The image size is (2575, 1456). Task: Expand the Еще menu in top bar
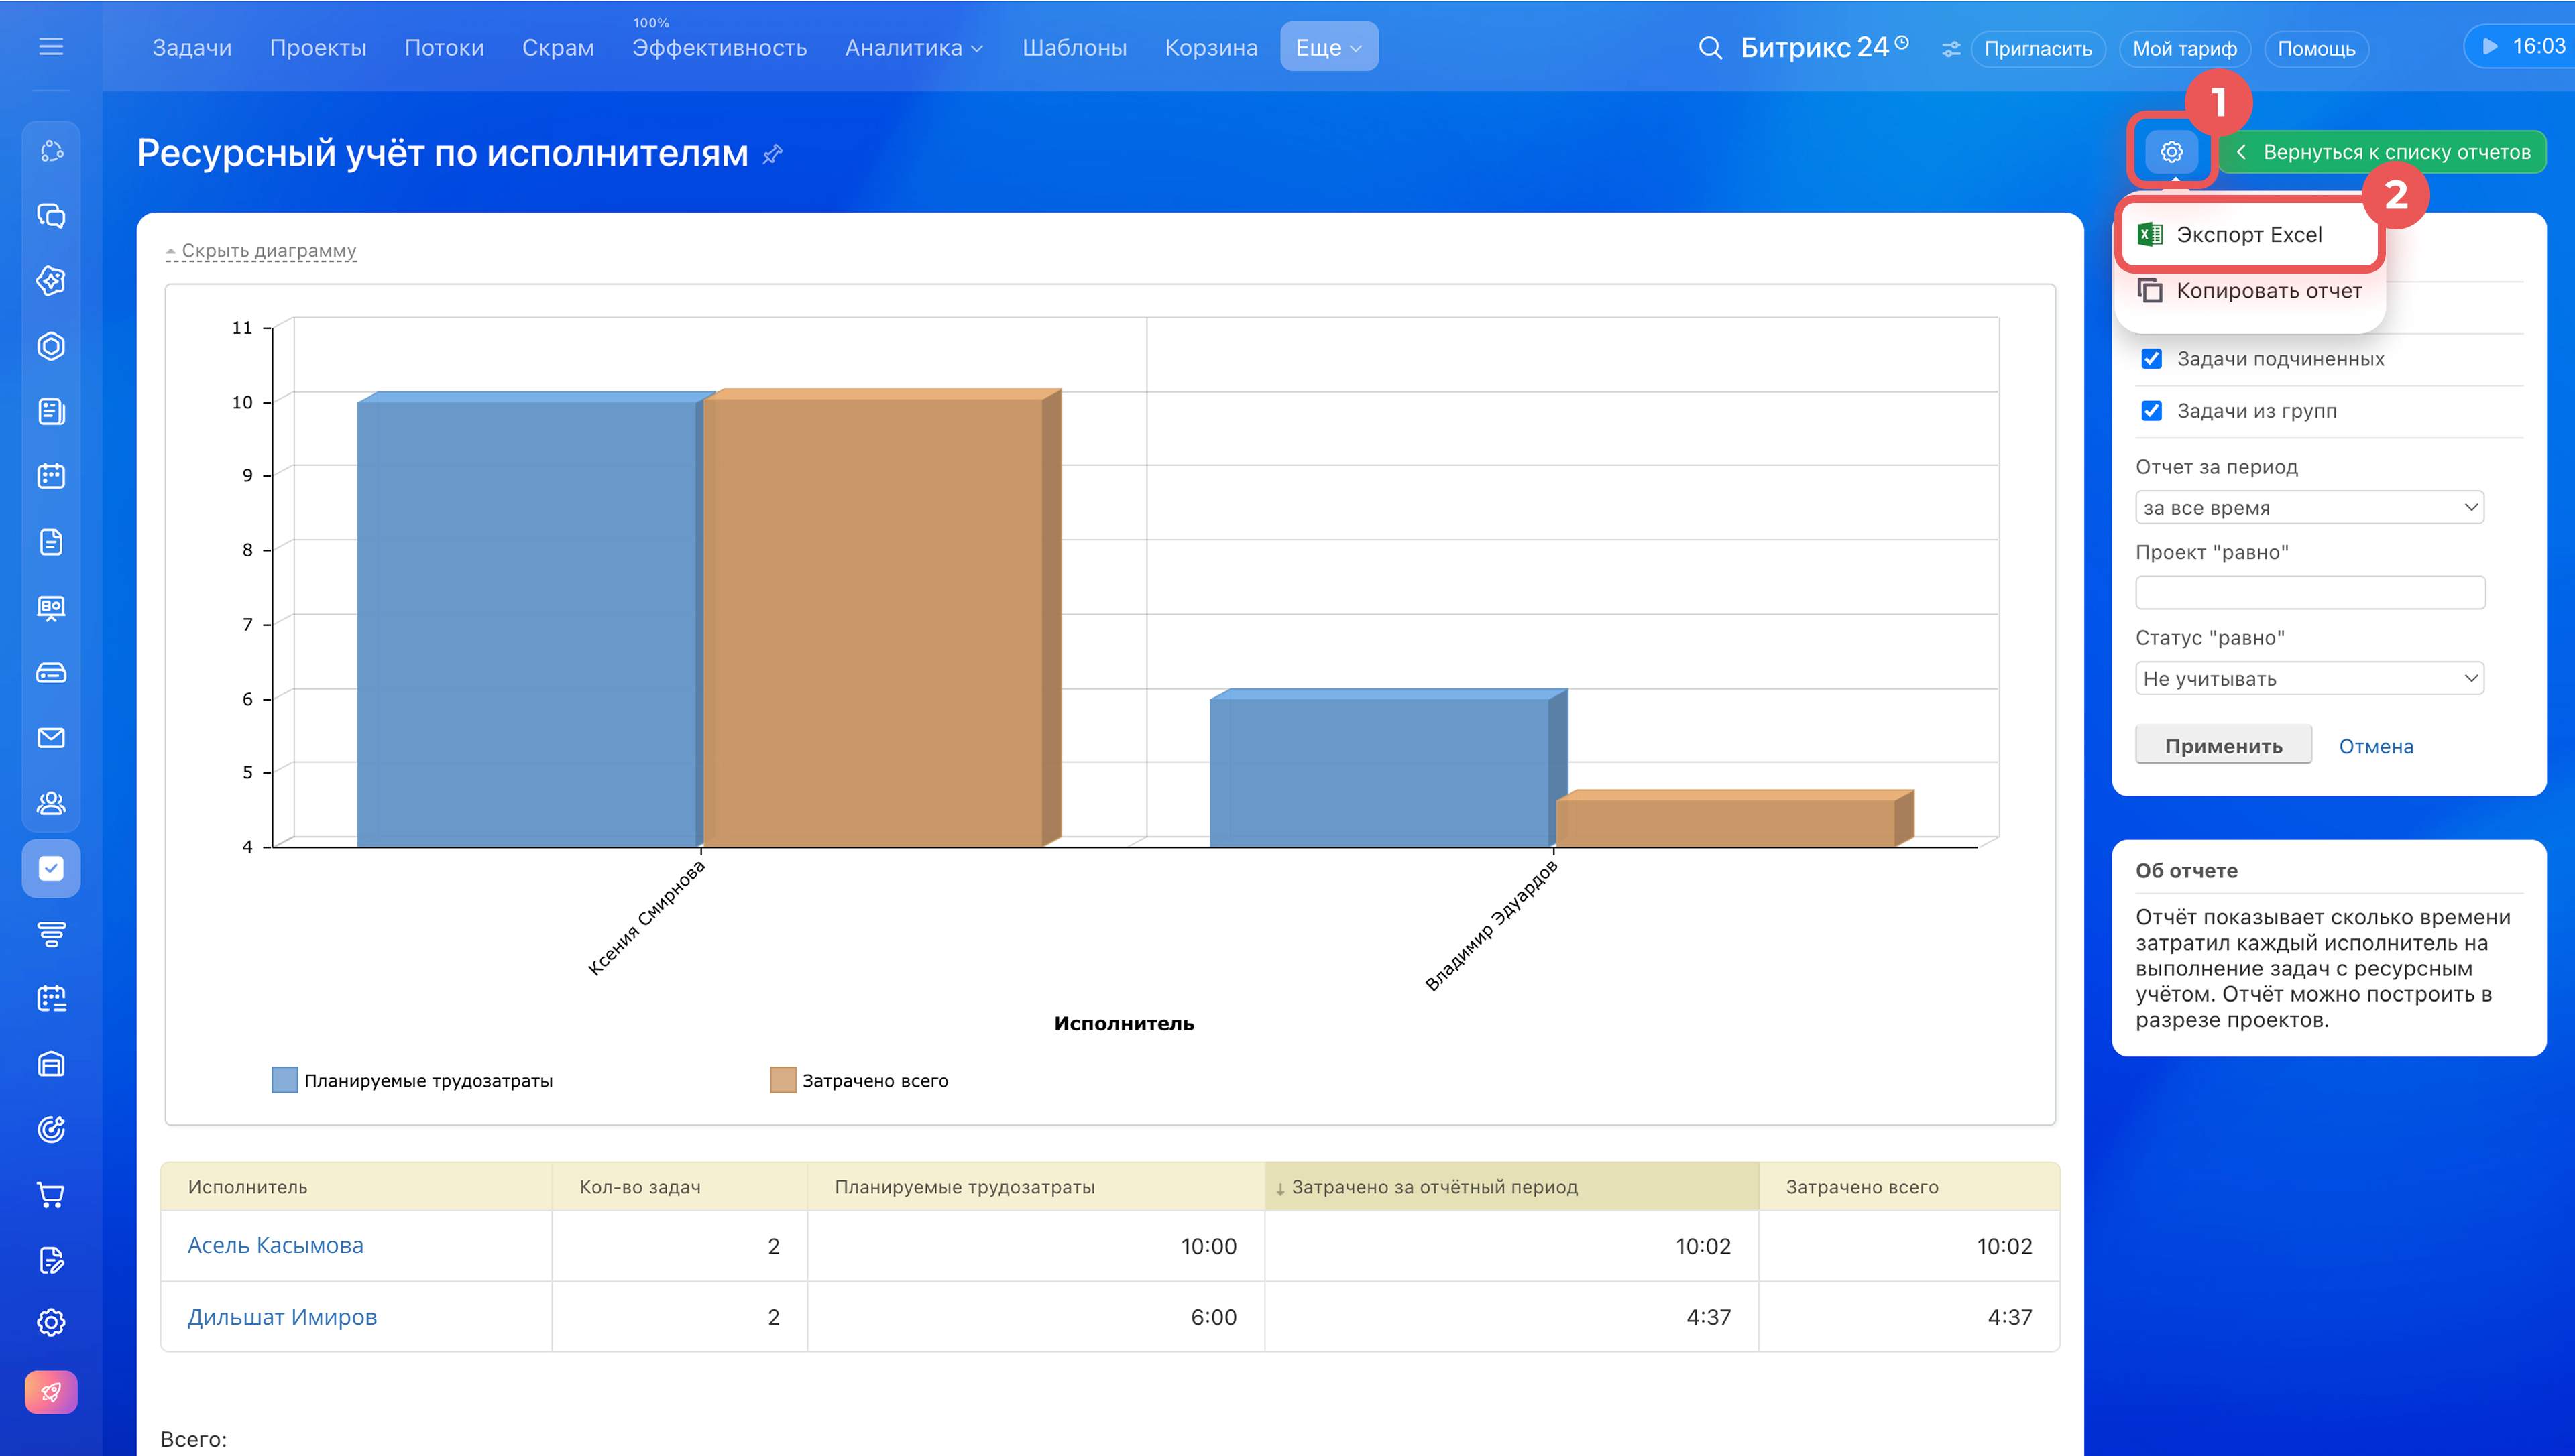pyautogui.click(x=1329, y=47)
